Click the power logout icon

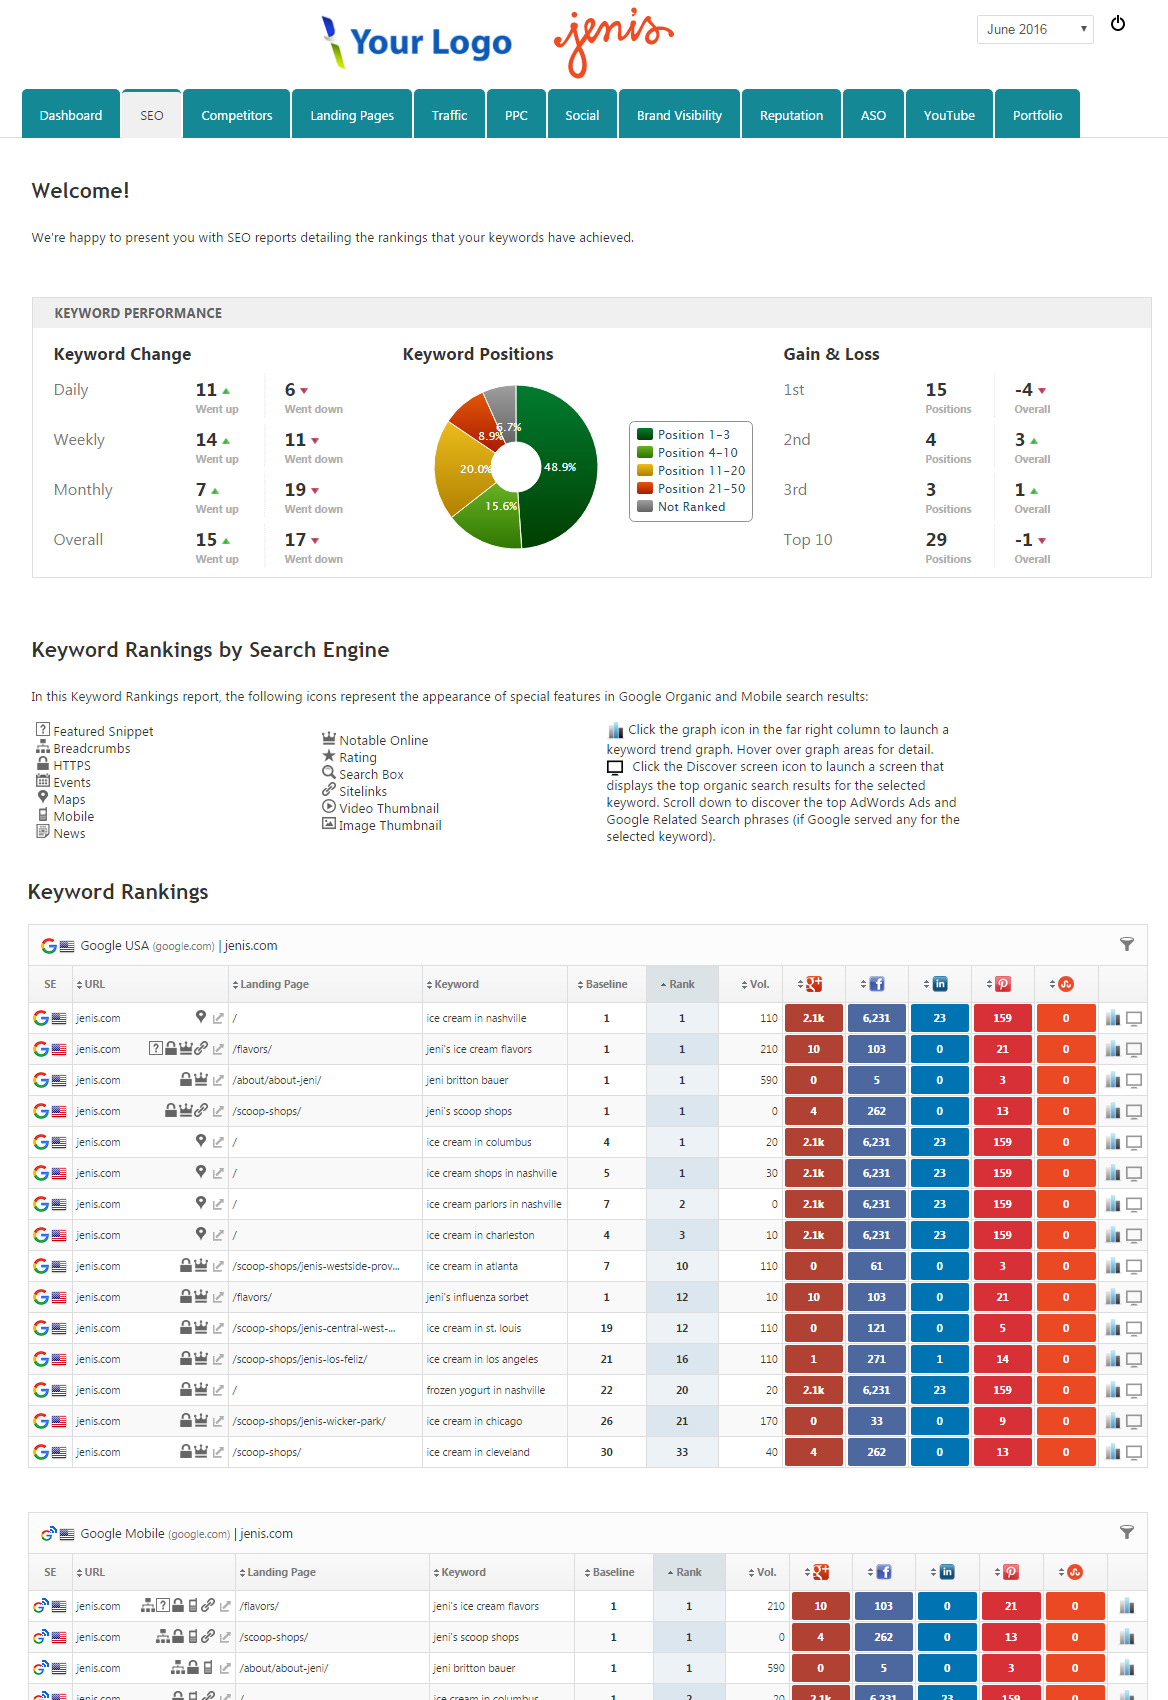click(x=1118, y=24)
